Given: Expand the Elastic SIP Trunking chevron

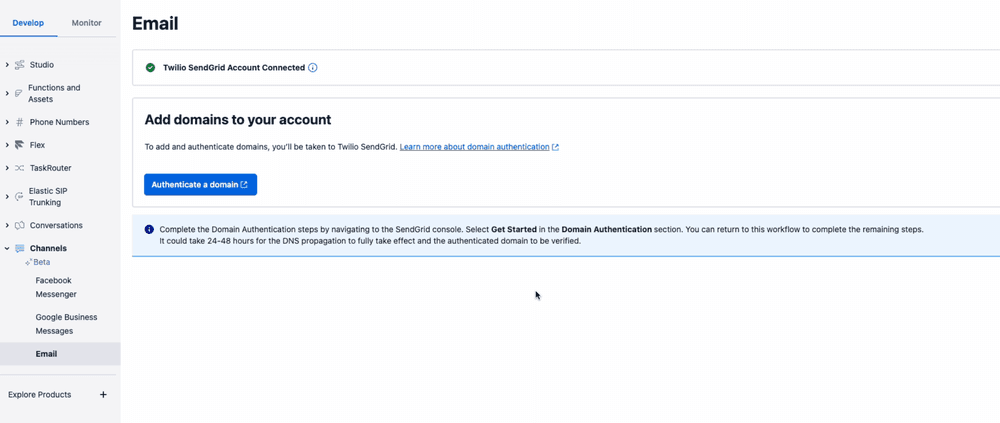Looking at the screenshot, I should pyautogui.click(x=6, y=197).
